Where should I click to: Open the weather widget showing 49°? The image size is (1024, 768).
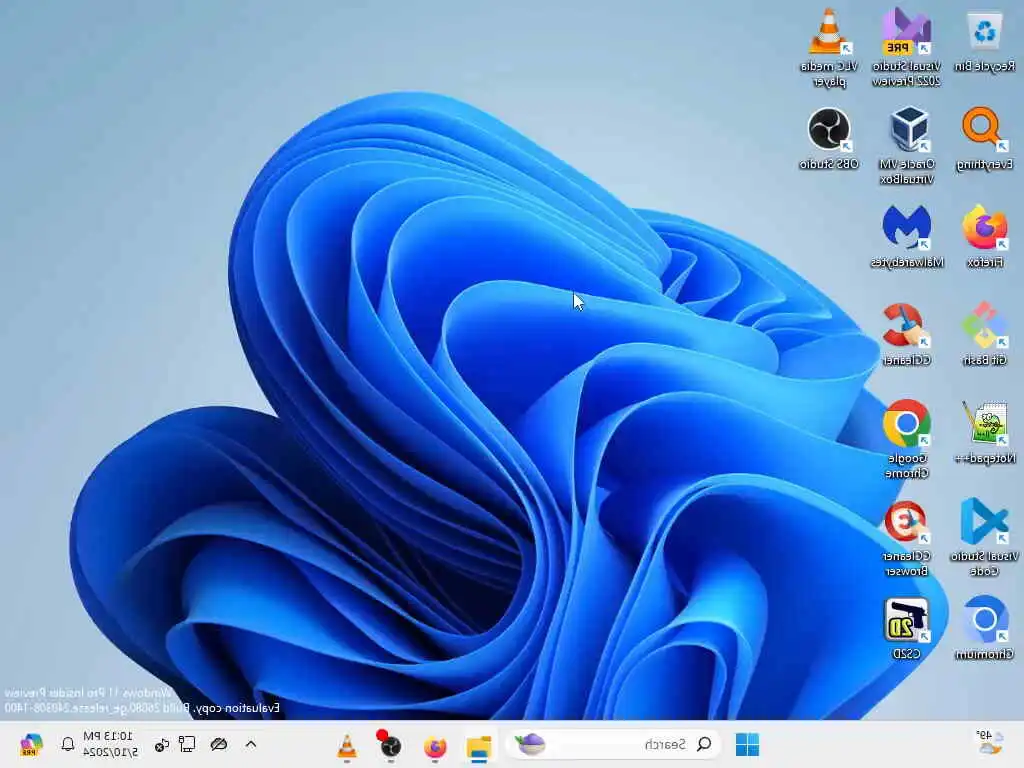(988, 743)
